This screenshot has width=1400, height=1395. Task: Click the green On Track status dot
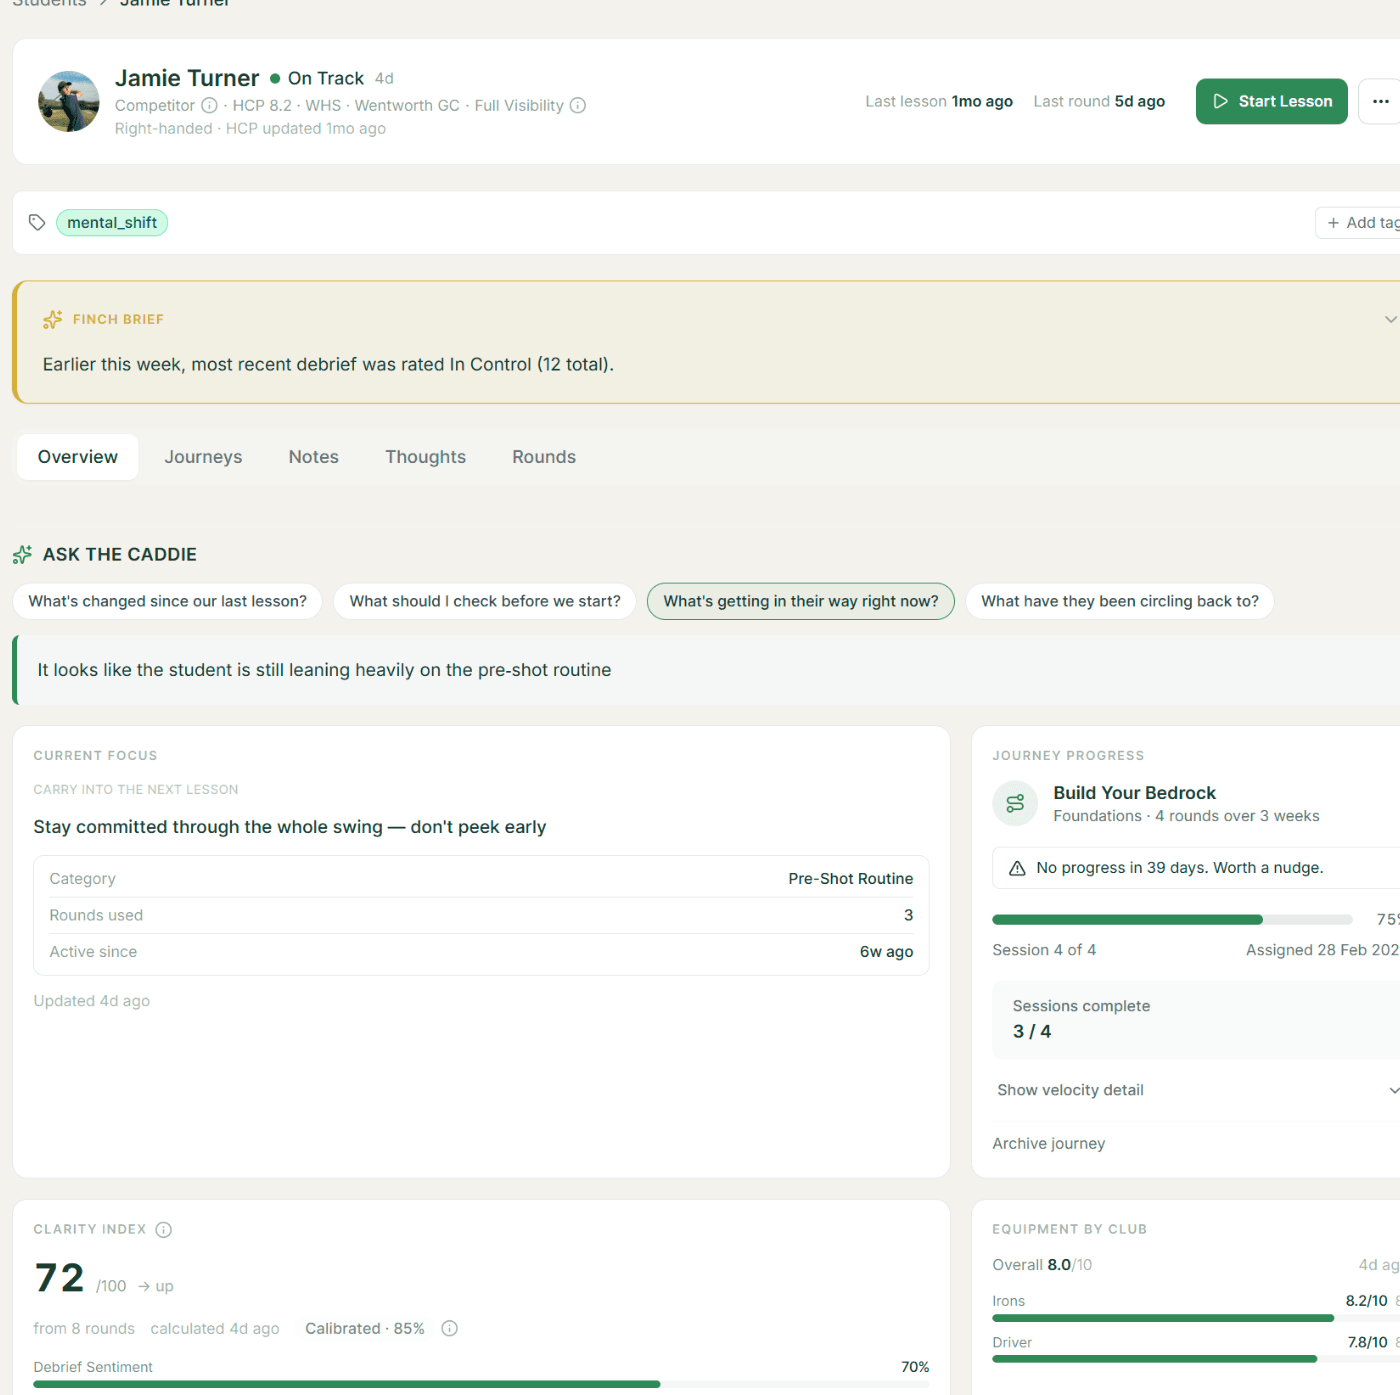[x=275, y=78]
